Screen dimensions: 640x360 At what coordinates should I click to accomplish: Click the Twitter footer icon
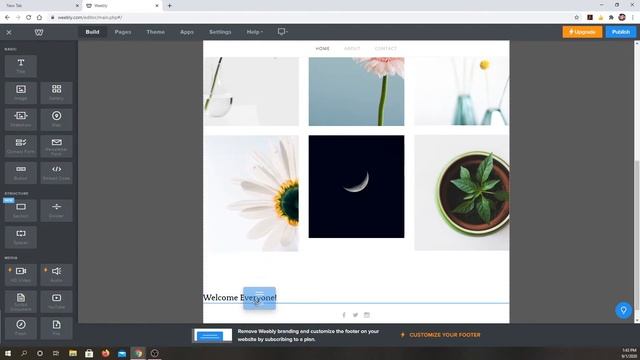(356, 315)
